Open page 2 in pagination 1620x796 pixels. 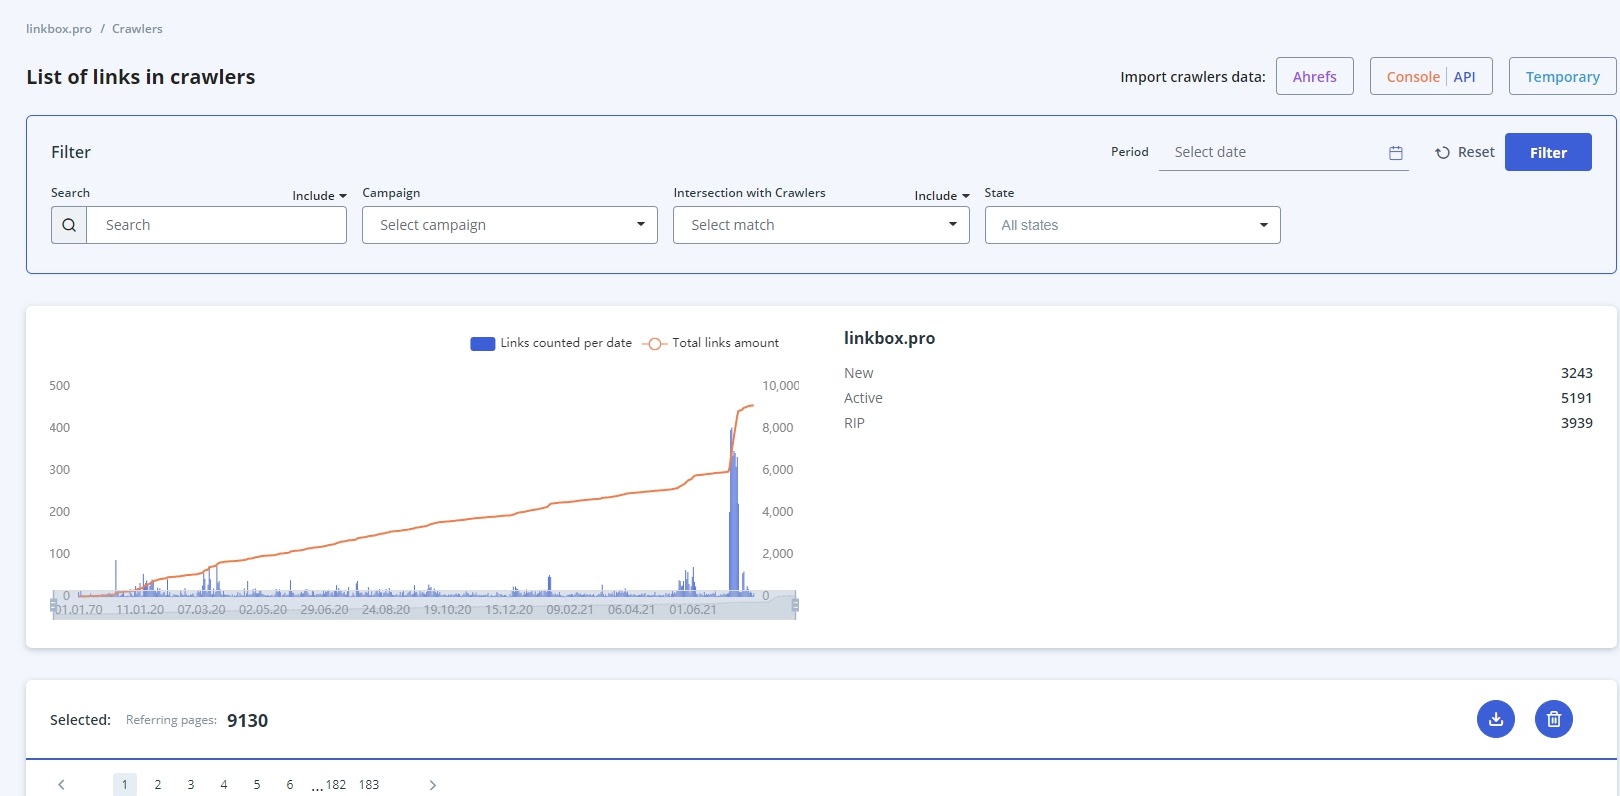point(158,785)
